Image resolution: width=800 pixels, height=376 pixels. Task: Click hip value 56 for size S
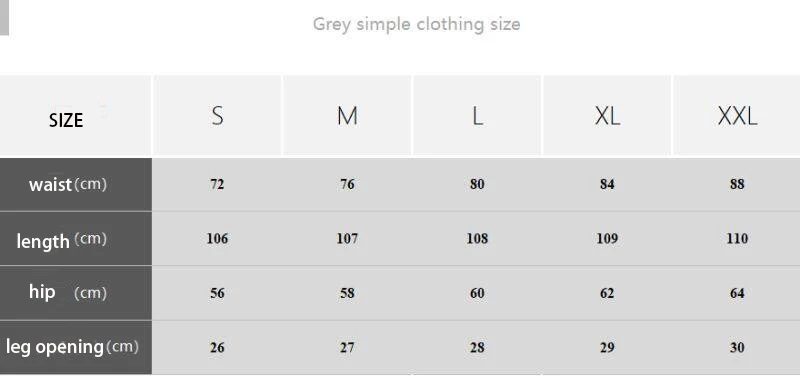[217, 293]
